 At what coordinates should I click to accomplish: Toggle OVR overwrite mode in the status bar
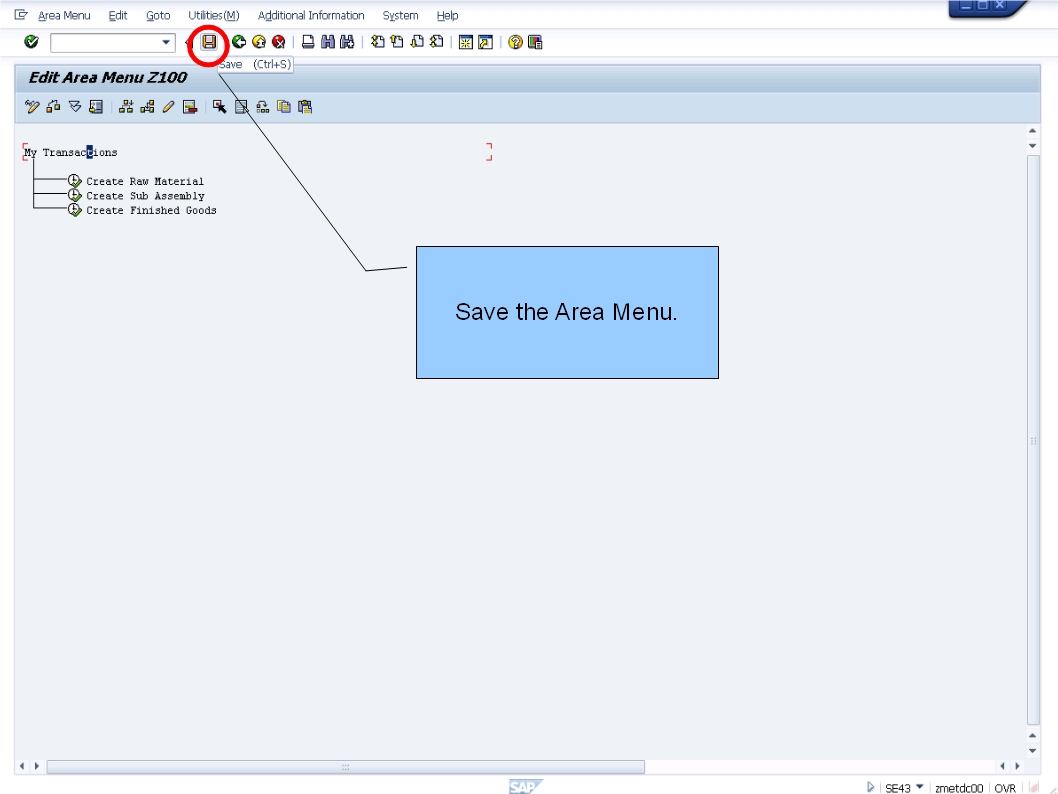pos(1004,787)
